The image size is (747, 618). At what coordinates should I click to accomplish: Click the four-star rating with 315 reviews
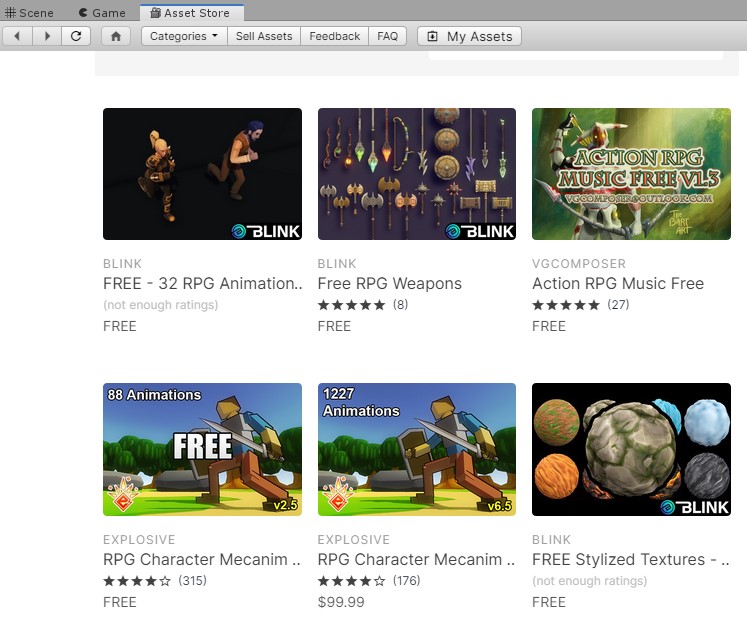click(x=155, y=581)
